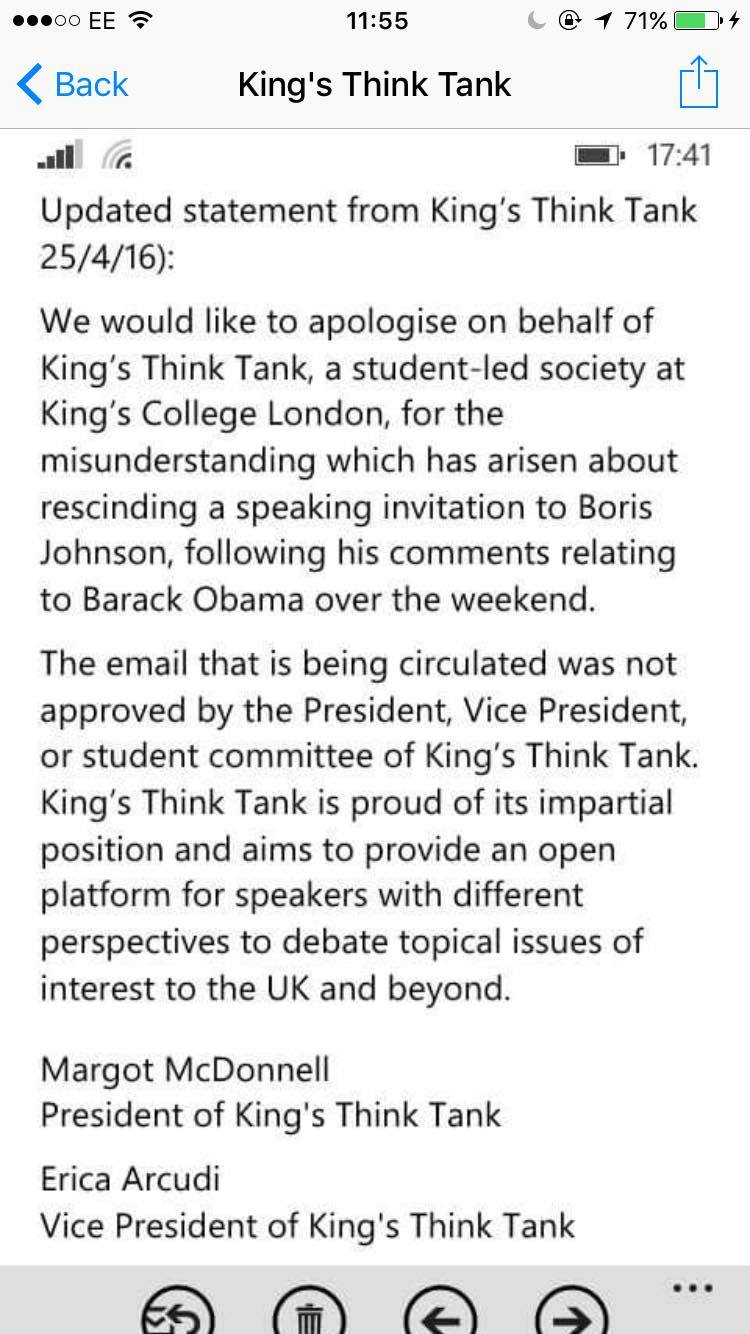Tap the inner screenshot signal bars icon
The width and height of the screenshot is (750, 1334).
(57, 156)
